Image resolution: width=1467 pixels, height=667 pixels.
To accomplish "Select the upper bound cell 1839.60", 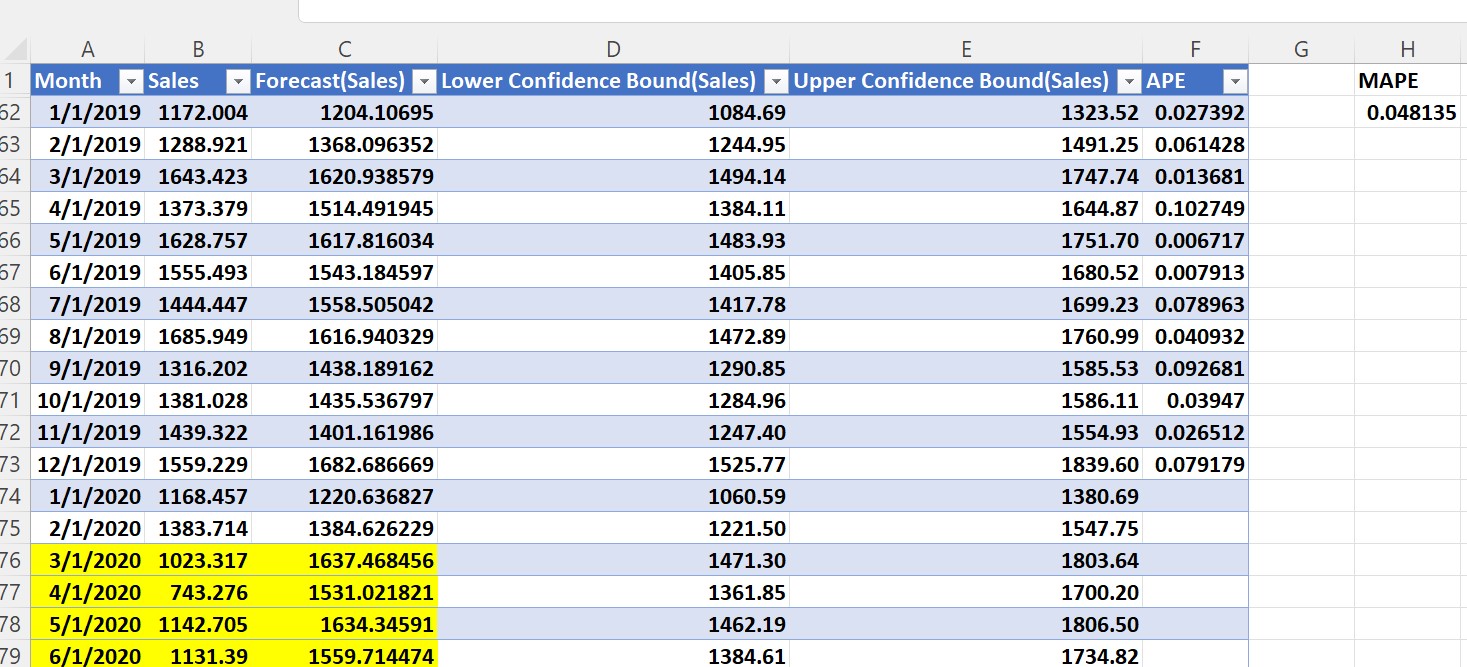I will 966,465.
